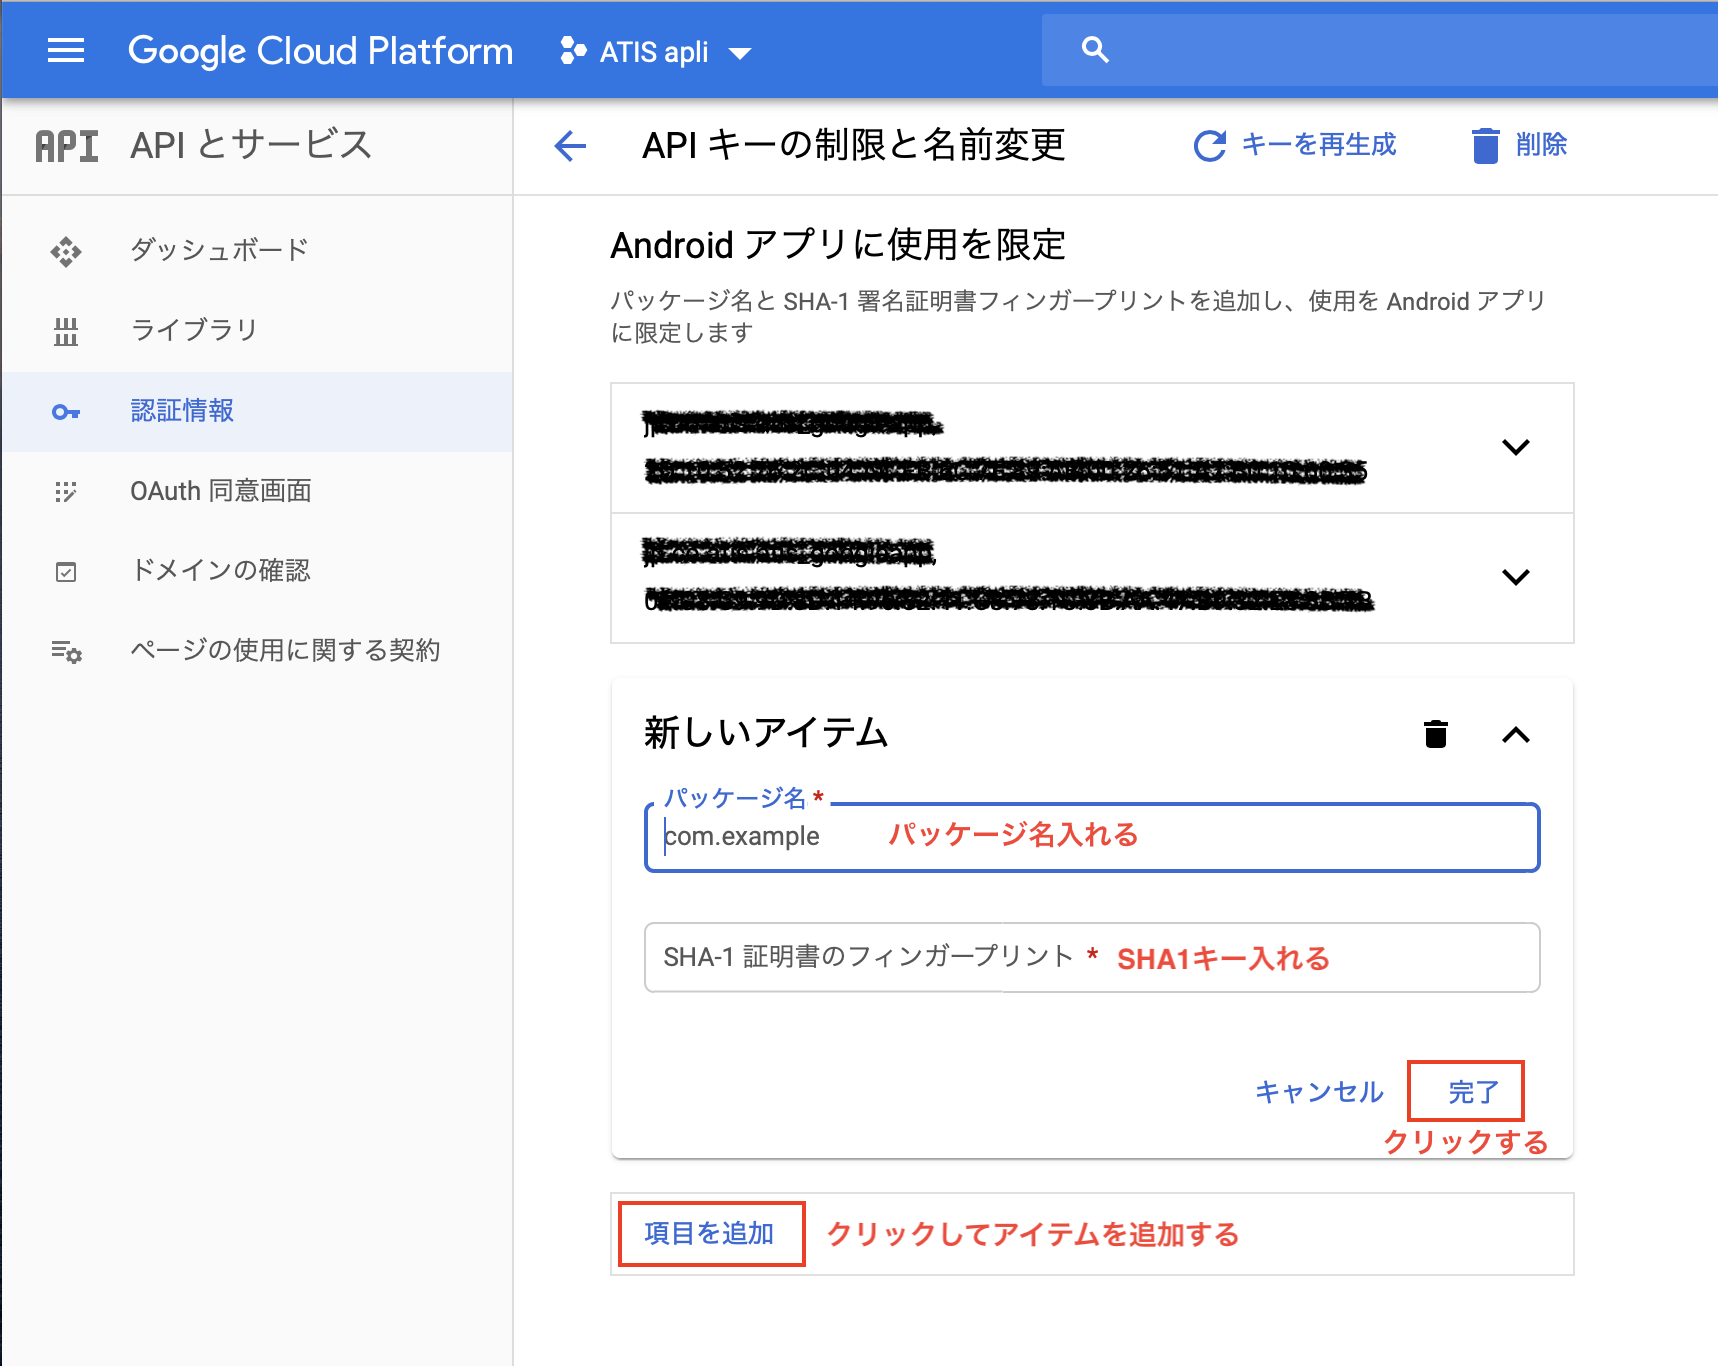Click the ページの使用に関する契約 settings icon
Screen dimensions: 1718x1366
point(66,651)
